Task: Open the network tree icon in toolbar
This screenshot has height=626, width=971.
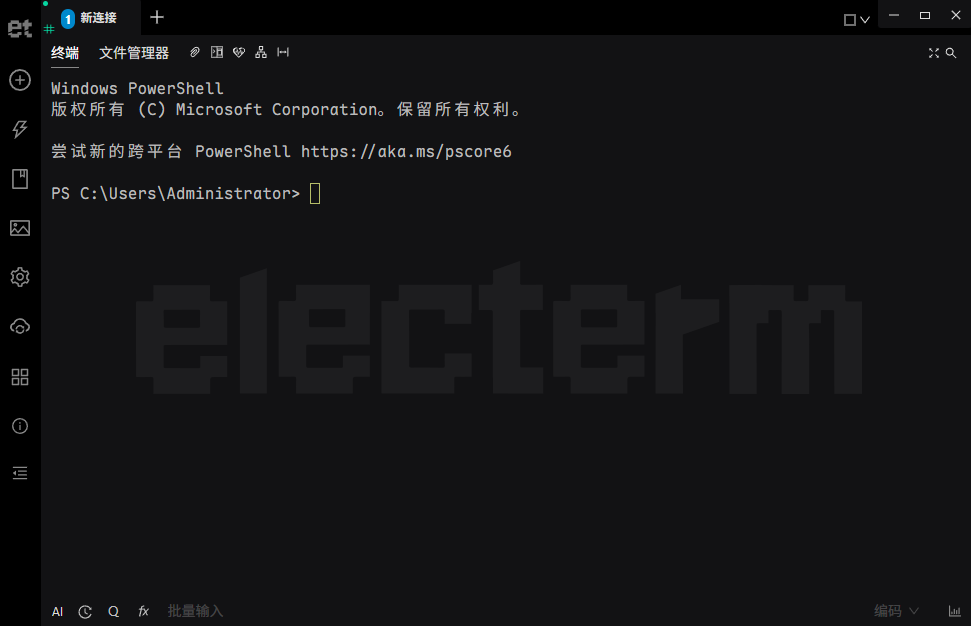Action: point(261,53)
